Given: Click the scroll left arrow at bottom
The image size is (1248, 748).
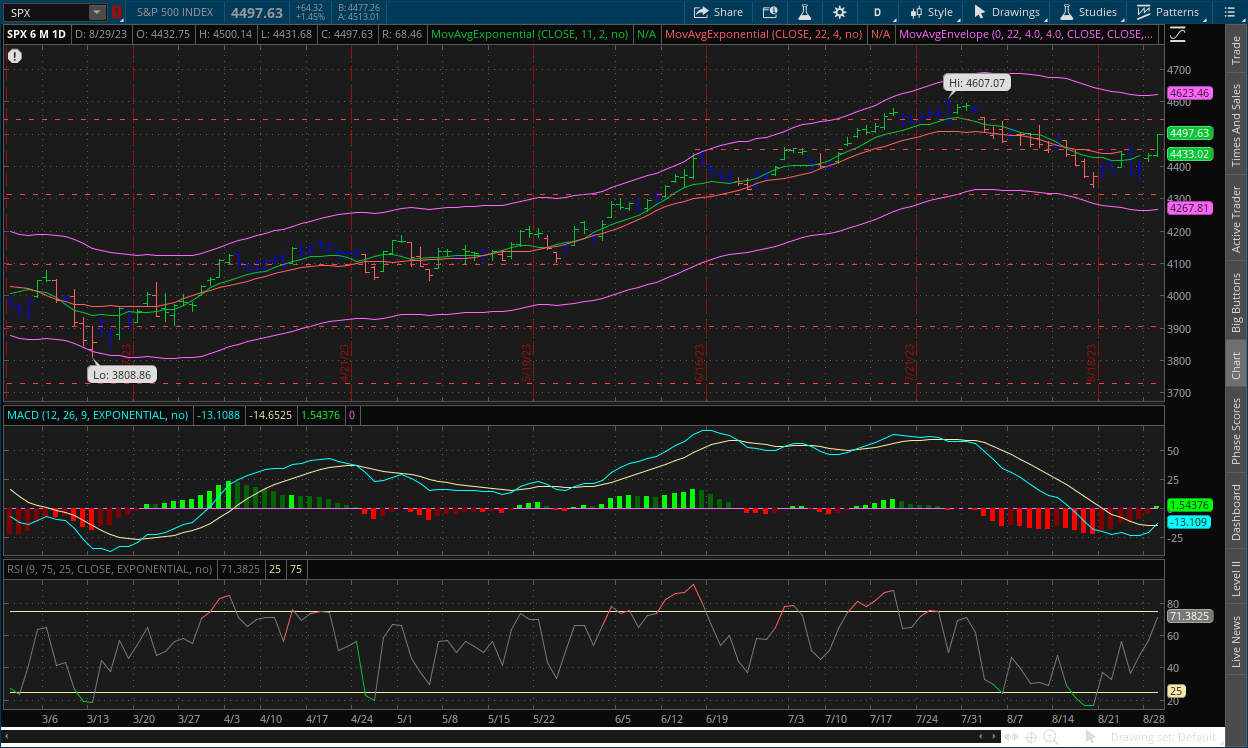Looking at the screenshot, I should pyautogui.click(x=981, y=737).
